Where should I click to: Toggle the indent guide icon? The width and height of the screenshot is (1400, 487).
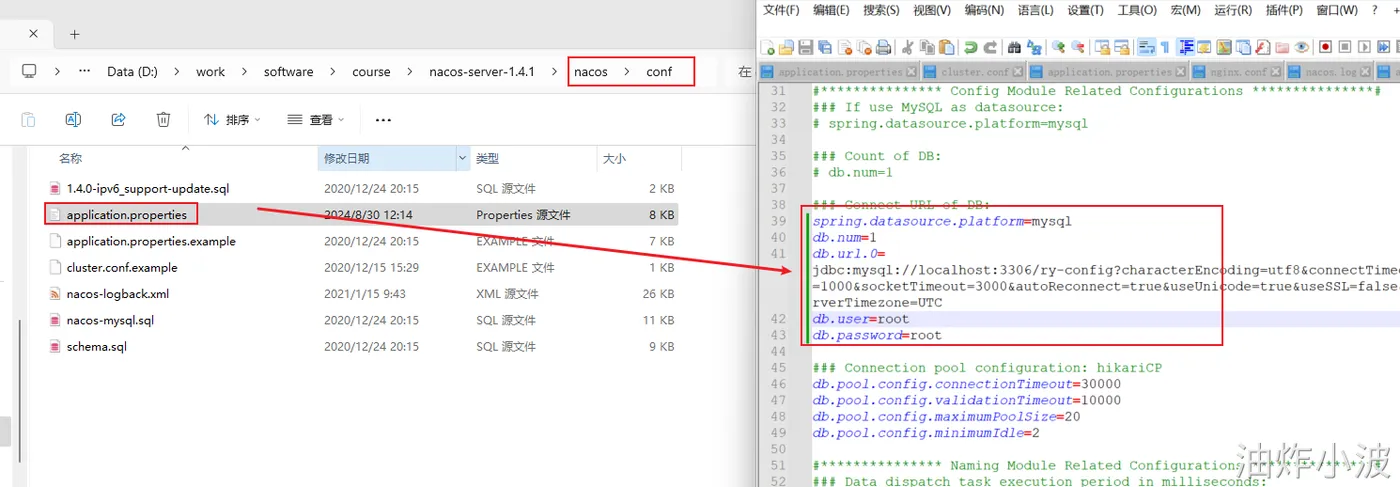1186,47
